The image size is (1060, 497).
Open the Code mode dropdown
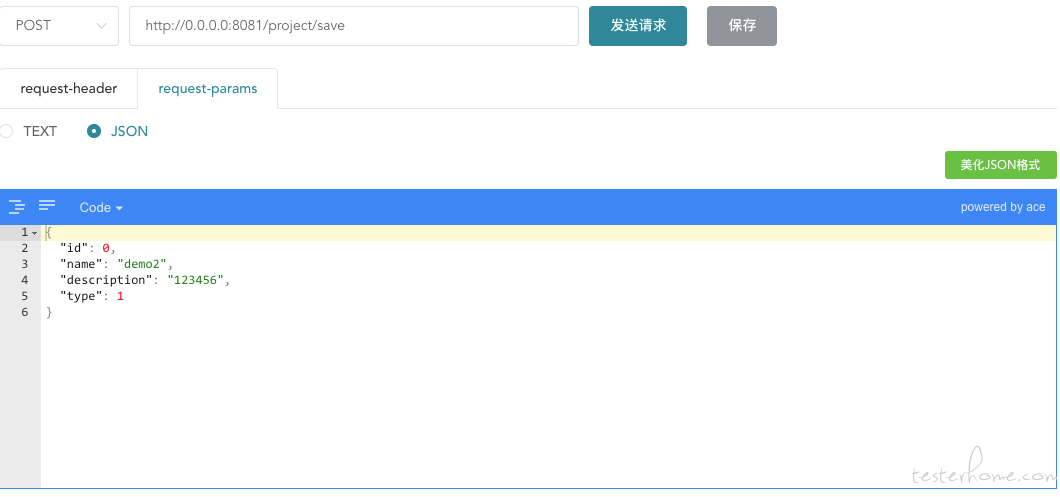point(101,208)
